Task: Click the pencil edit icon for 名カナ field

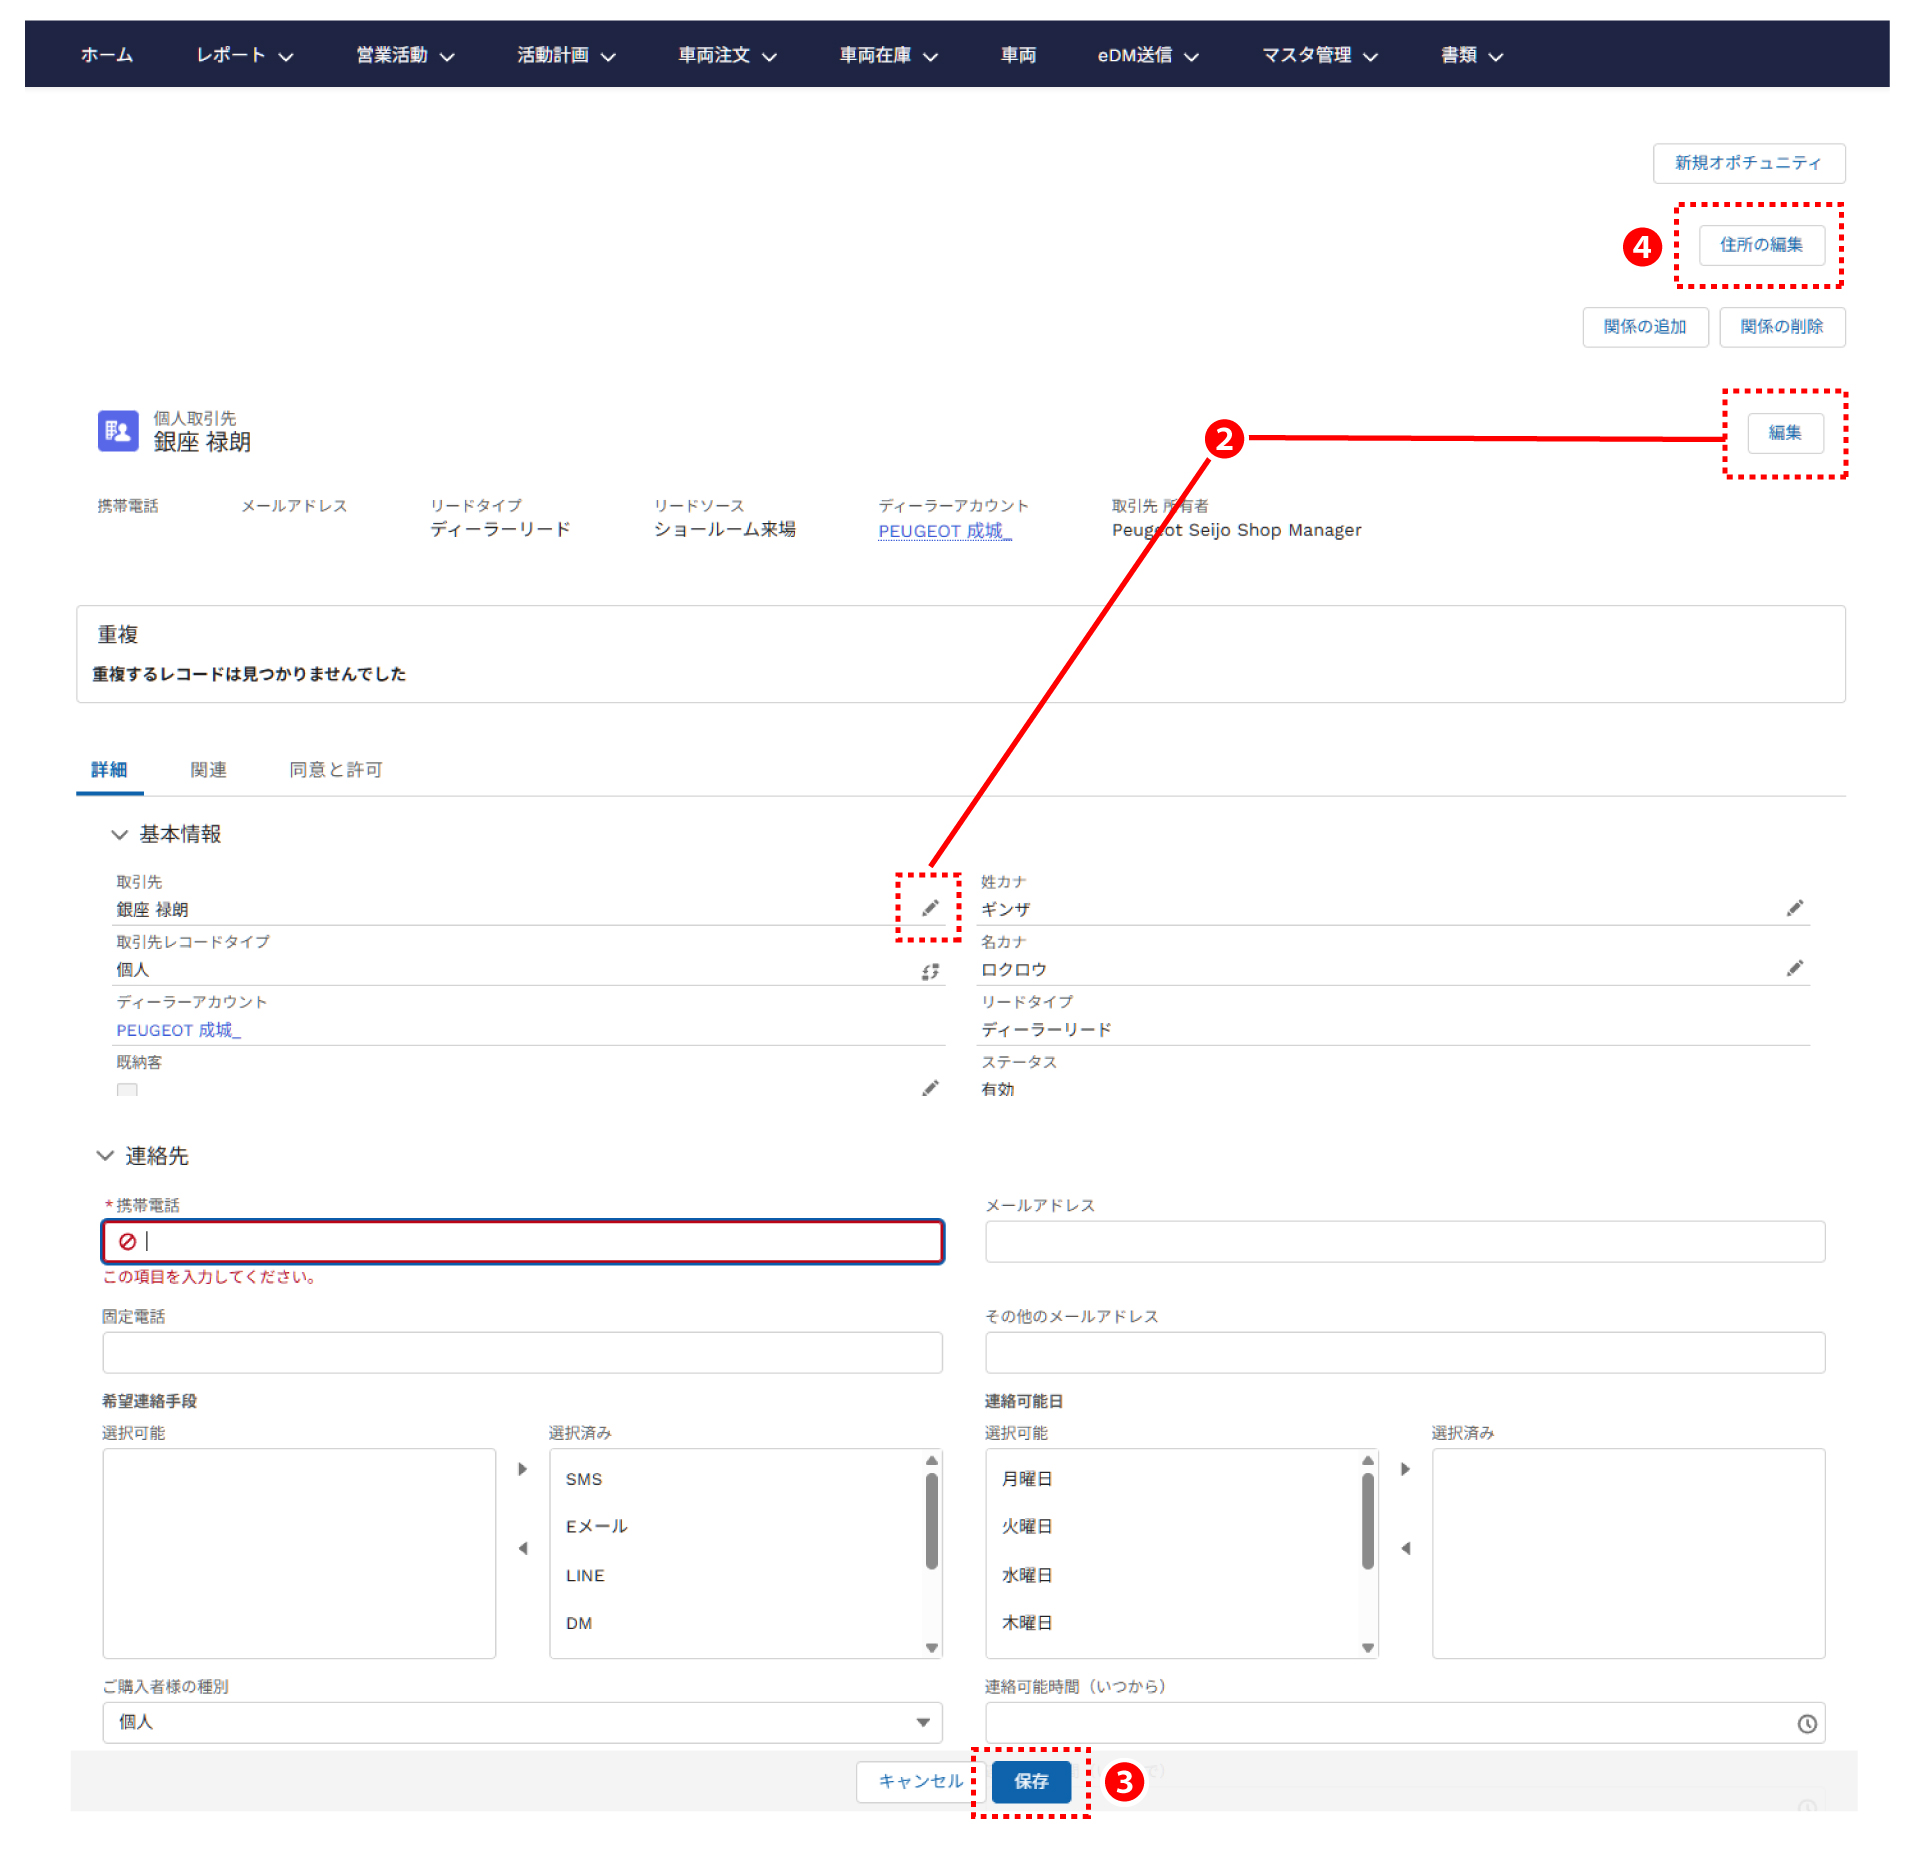Action: (x=1795, y=968)
